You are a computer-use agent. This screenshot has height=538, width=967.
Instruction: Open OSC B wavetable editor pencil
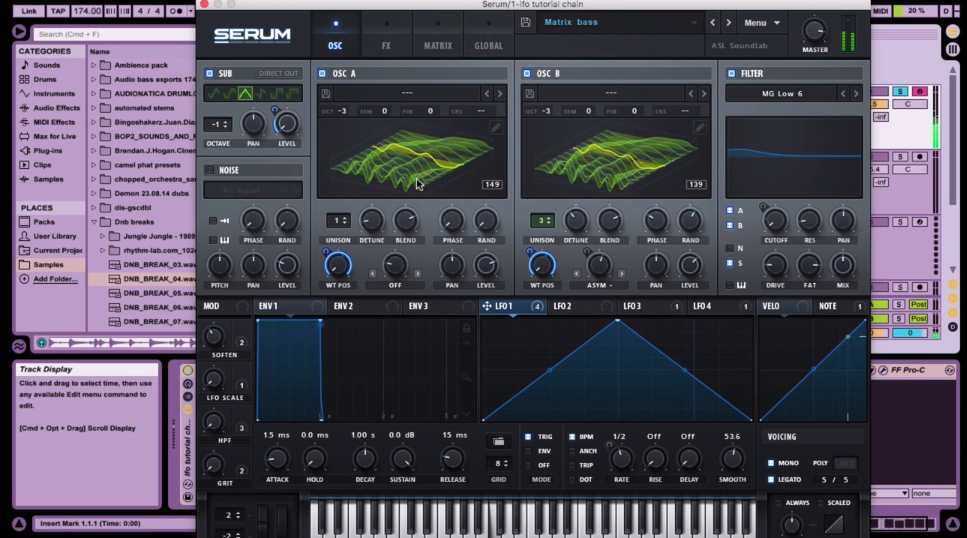(699, 127)
